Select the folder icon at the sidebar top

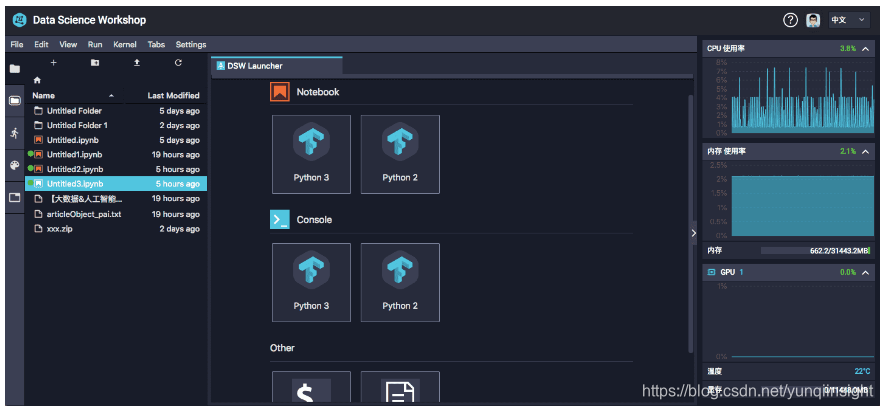click(x=15, y=69)
